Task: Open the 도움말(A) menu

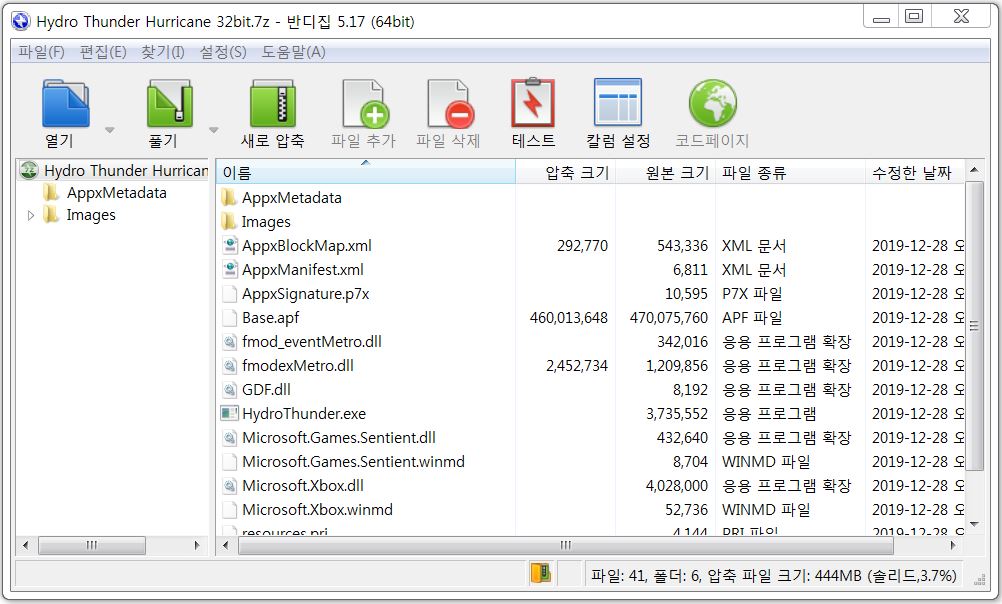Action: pyautogui.click(x=293, y=52)
